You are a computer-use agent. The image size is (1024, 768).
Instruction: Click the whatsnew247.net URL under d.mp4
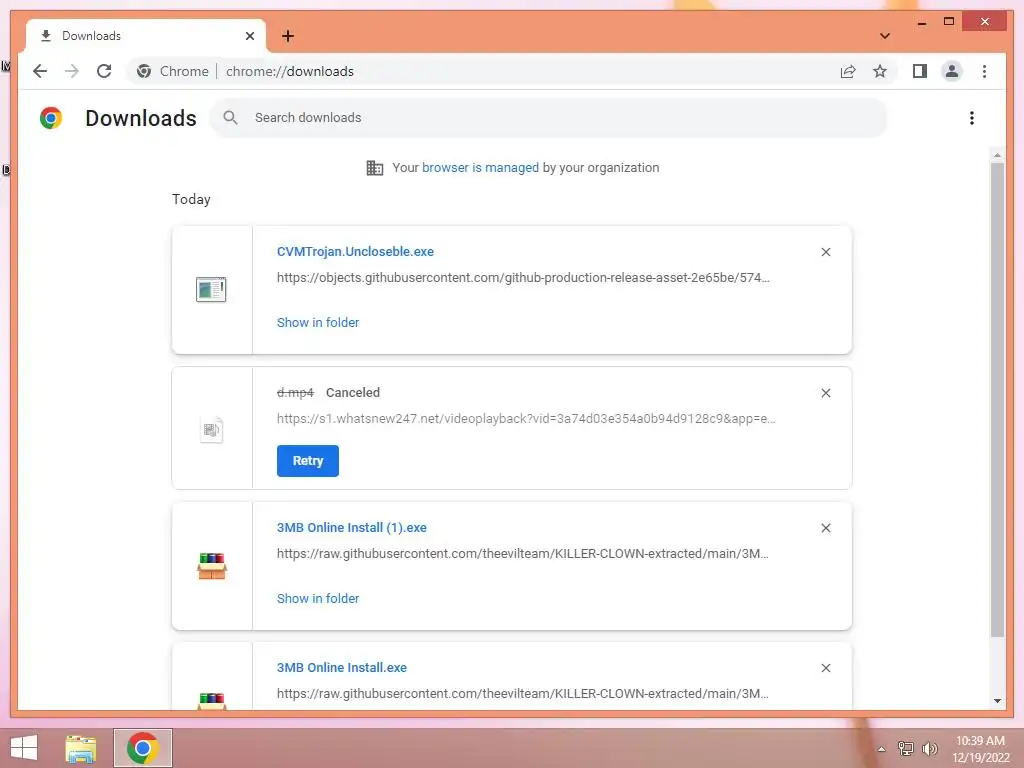(x=526, y=419)
